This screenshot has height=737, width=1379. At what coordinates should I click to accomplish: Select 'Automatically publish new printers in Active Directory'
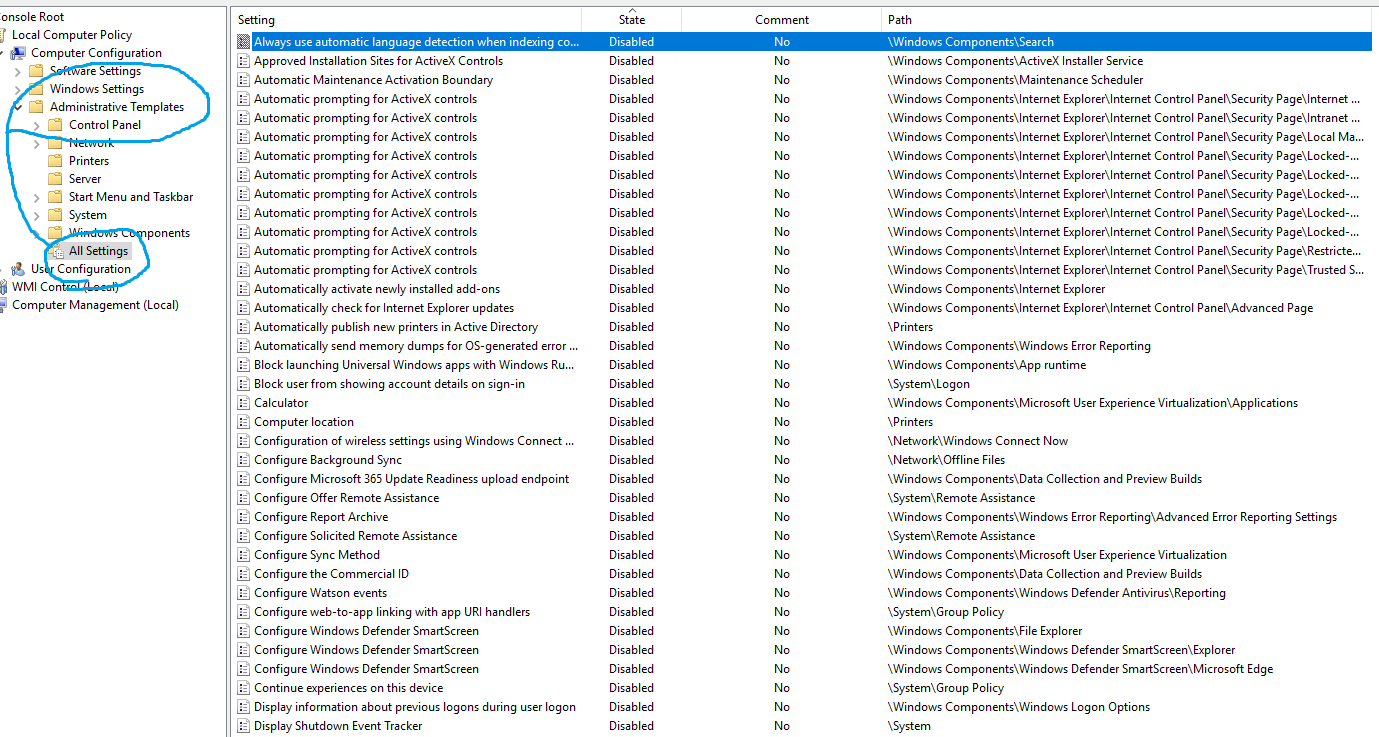(396, 327)
